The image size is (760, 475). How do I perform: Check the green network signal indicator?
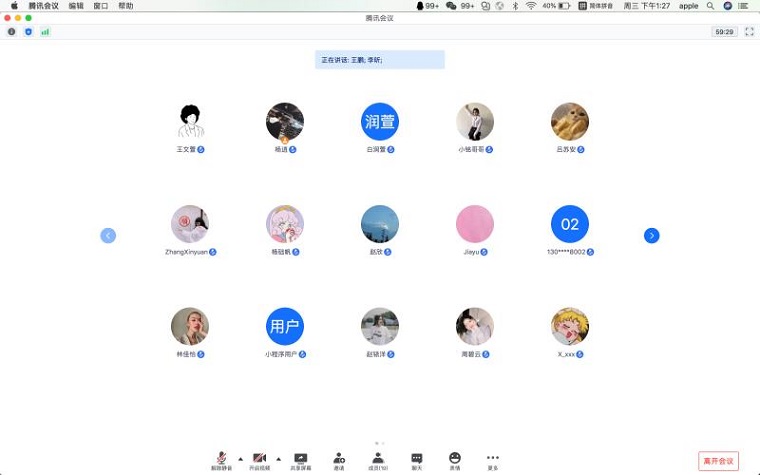(x=45, y=32)
